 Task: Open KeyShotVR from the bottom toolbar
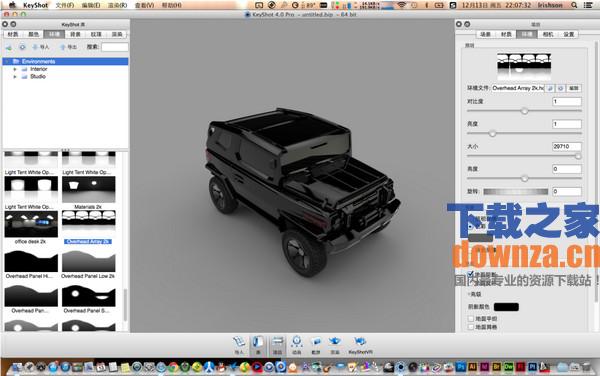pos(360,345)
